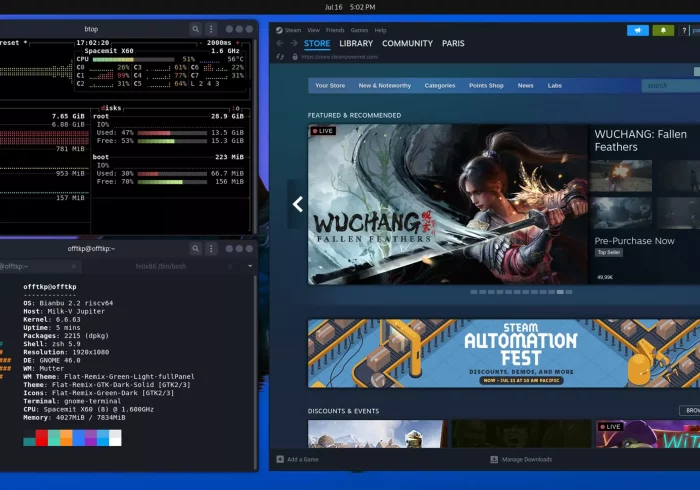The image size is (700, 490).
Task: Open the Labs link in store nav
Action: click(x=555, y=86)
